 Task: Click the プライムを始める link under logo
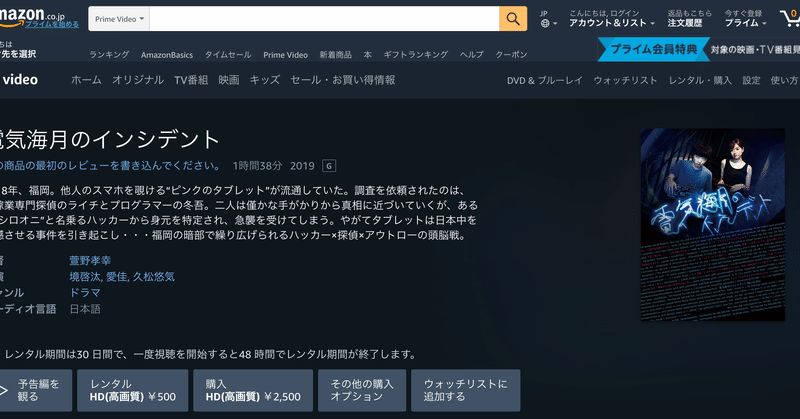(x=52, y=24)
